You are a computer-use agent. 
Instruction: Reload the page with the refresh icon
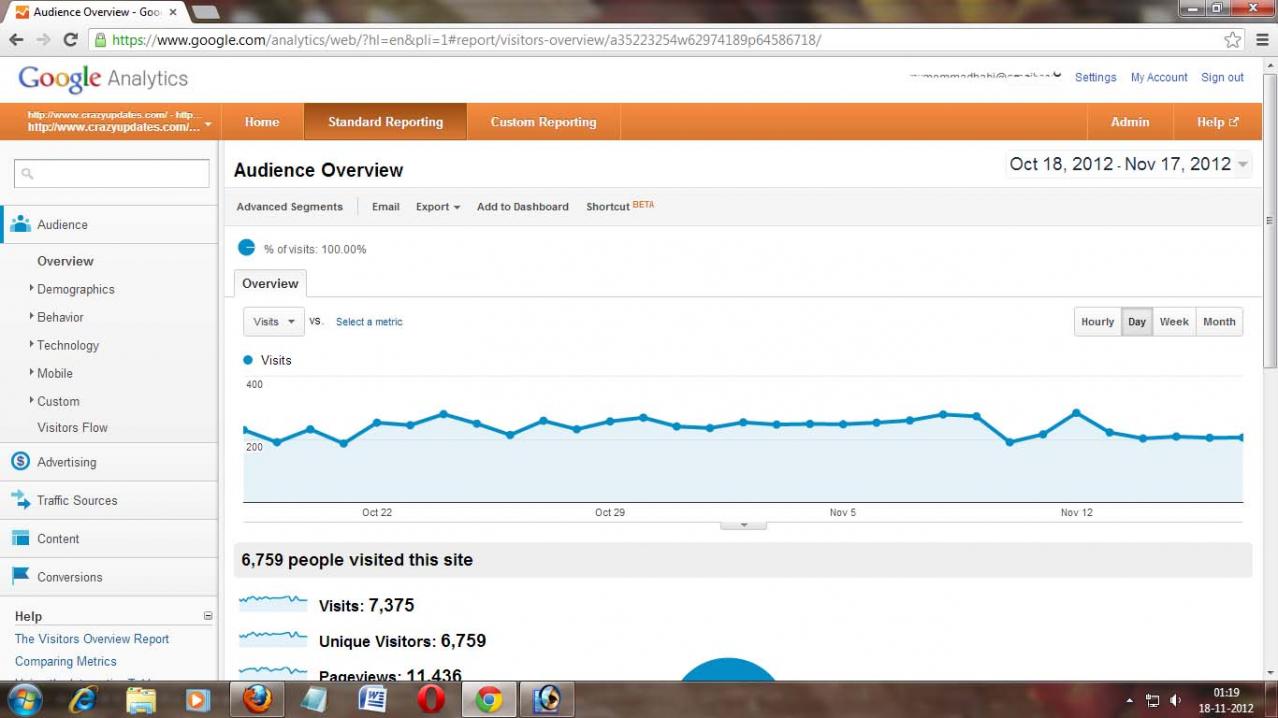click(70, 40)
